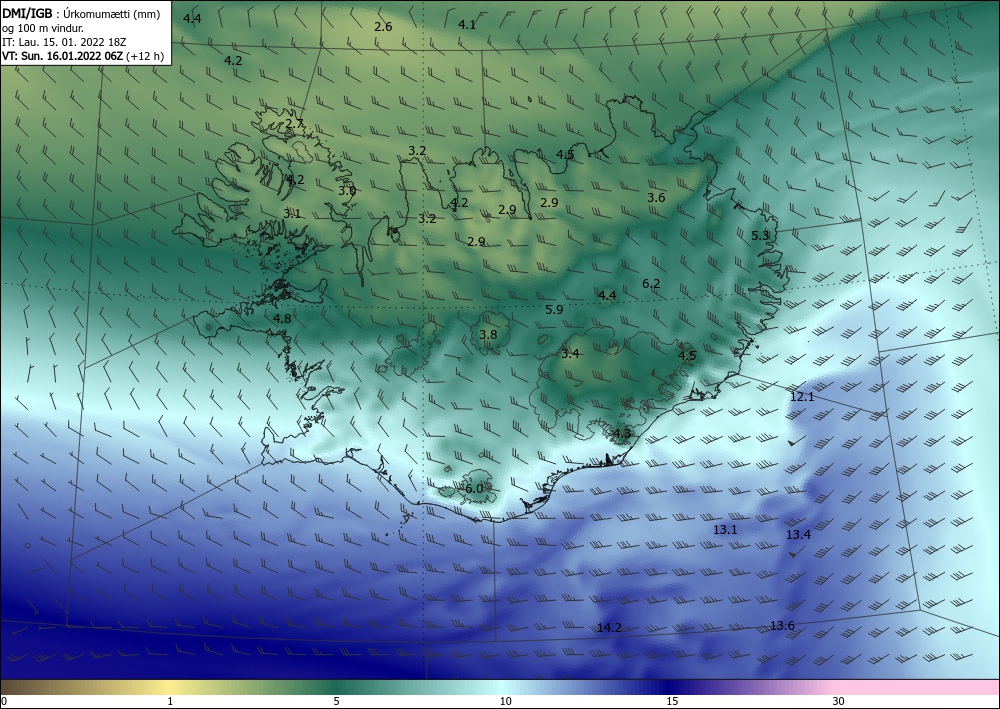This screenshot has width=1000, height=709.
Task: Click the 2.7 value over the Westfjords
Action: click(294, 124)
